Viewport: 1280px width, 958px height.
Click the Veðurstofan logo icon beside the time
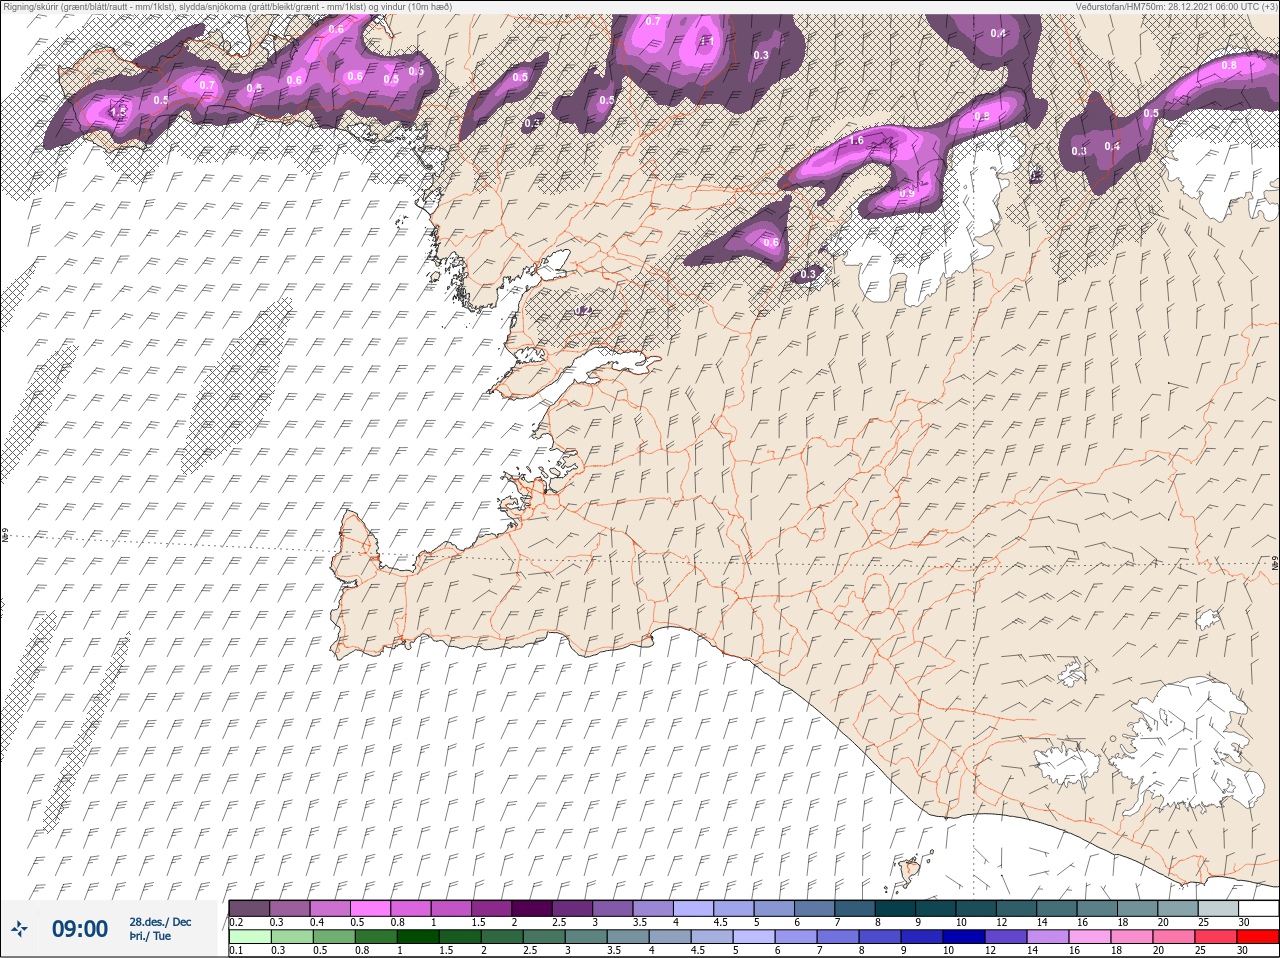tap(20, 929)
